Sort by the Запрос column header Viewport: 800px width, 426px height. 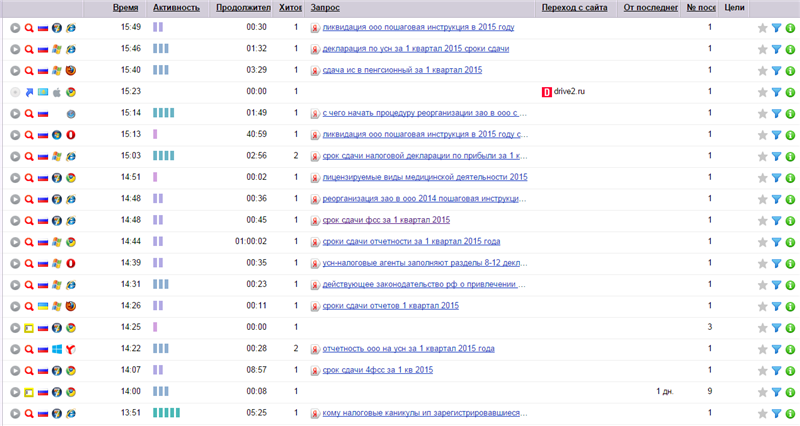point(325,8)
